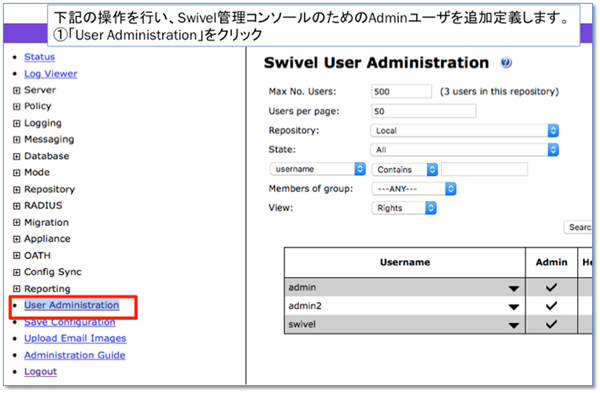
Task: Click the Max No. Users field
Action: tap(401, 91)
